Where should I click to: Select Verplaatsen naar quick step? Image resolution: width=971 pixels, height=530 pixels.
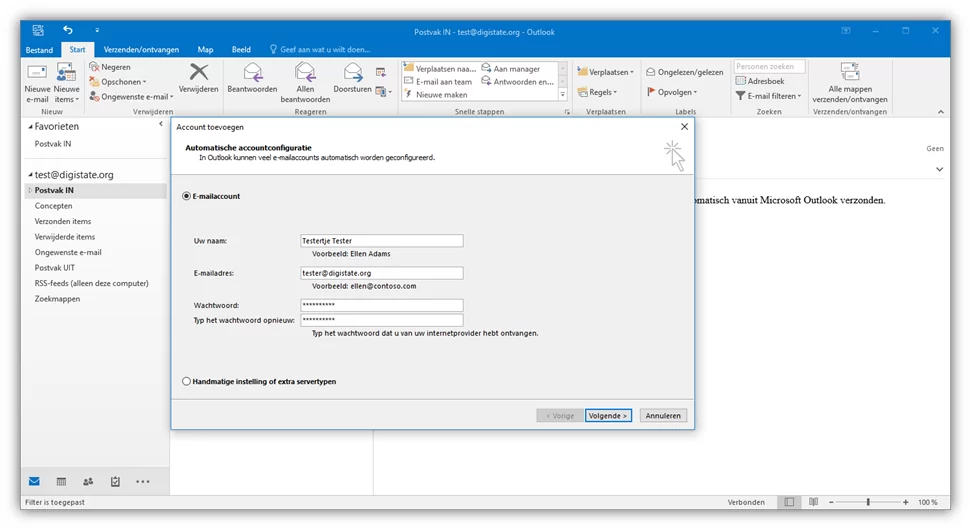click(440, 69)
